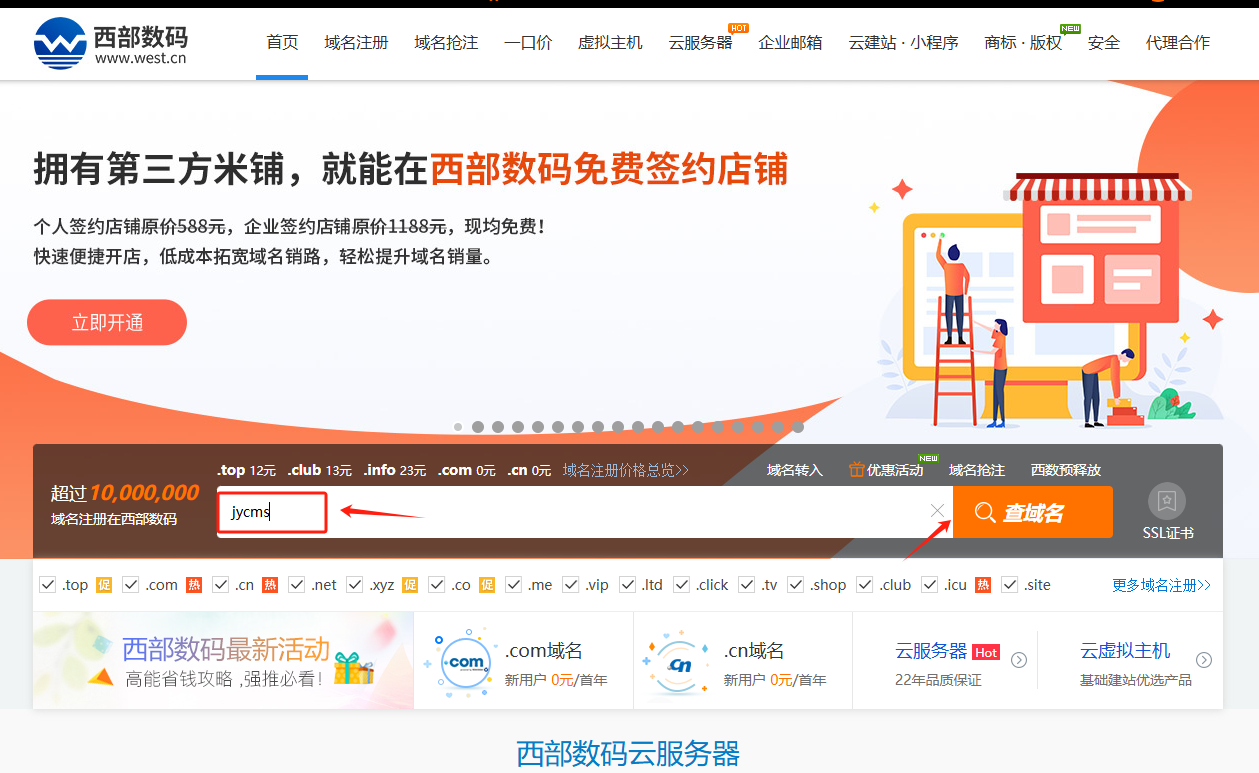
Task: Toggle the .cn domain checkbox
Action: 221,585
